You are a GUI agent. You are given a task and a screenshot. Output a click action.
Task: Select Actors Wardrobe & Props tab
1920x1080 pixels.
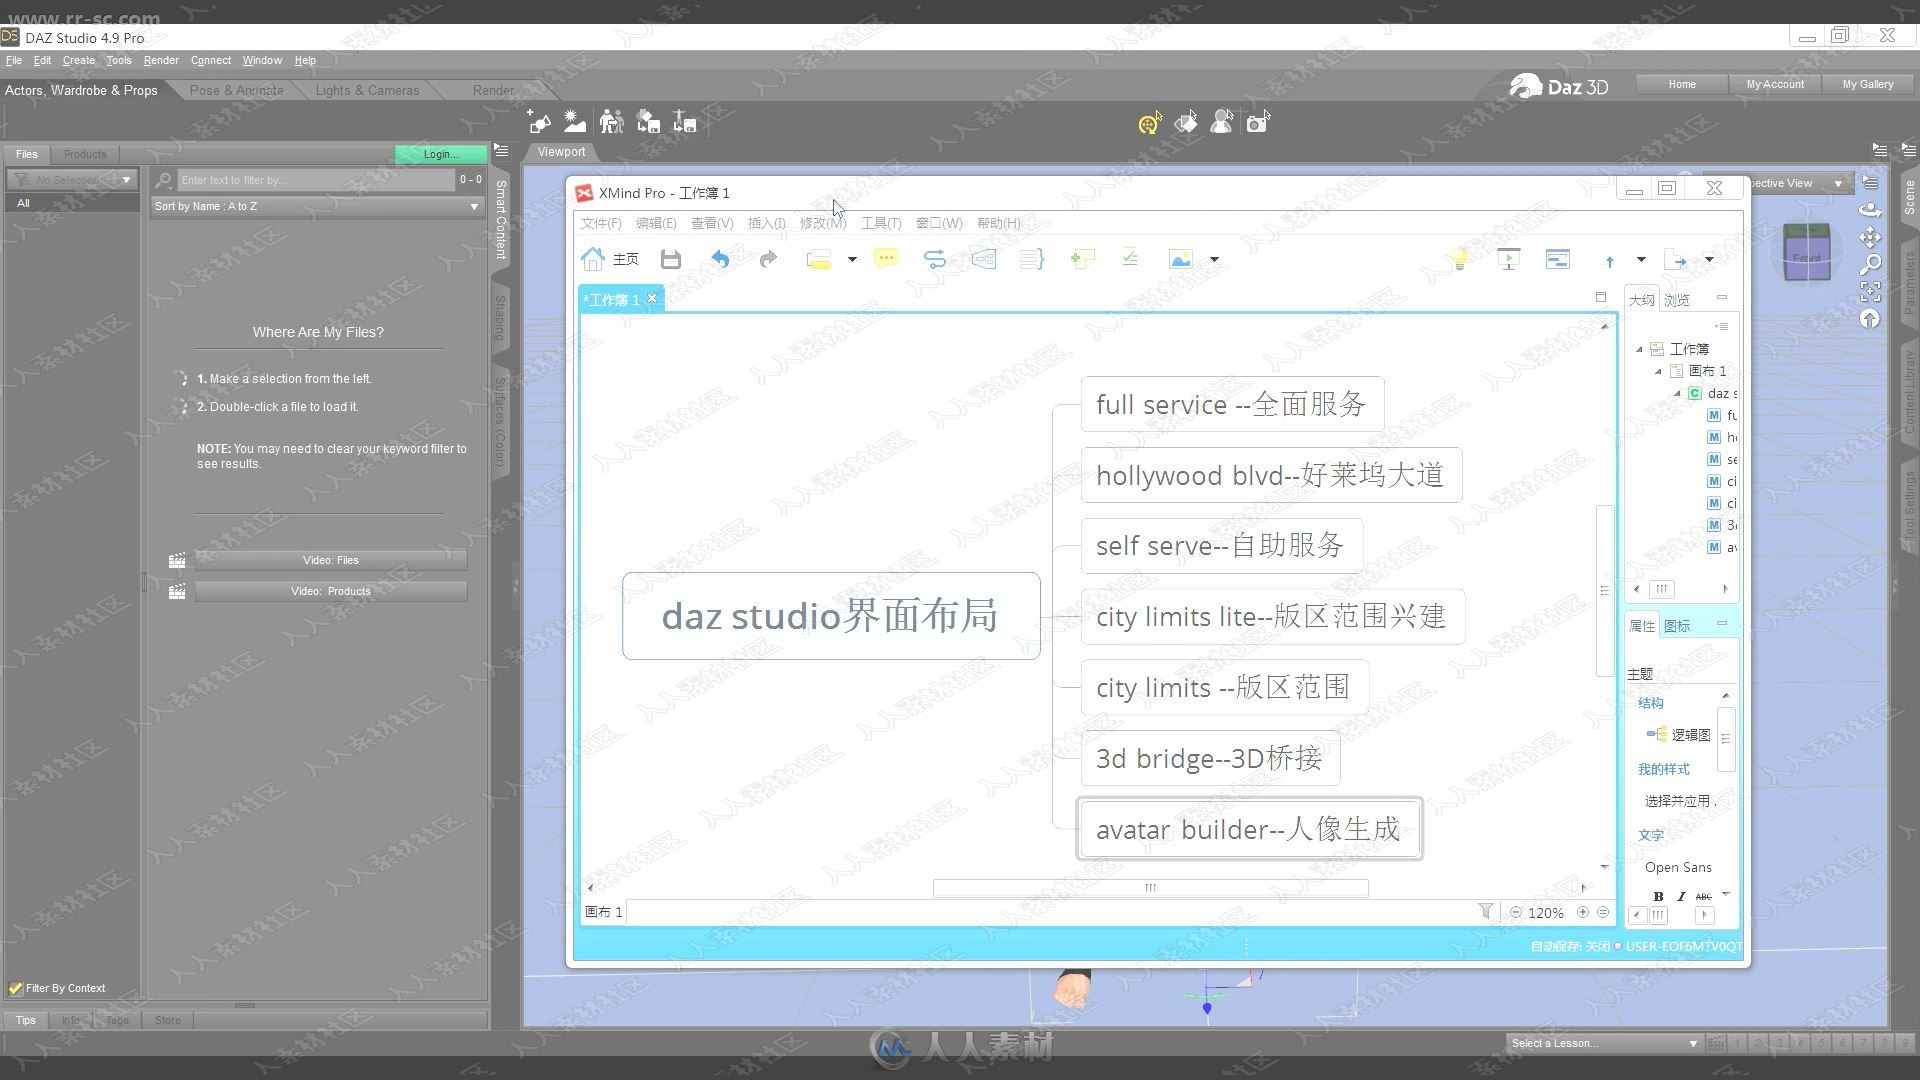tap(80, 88)
